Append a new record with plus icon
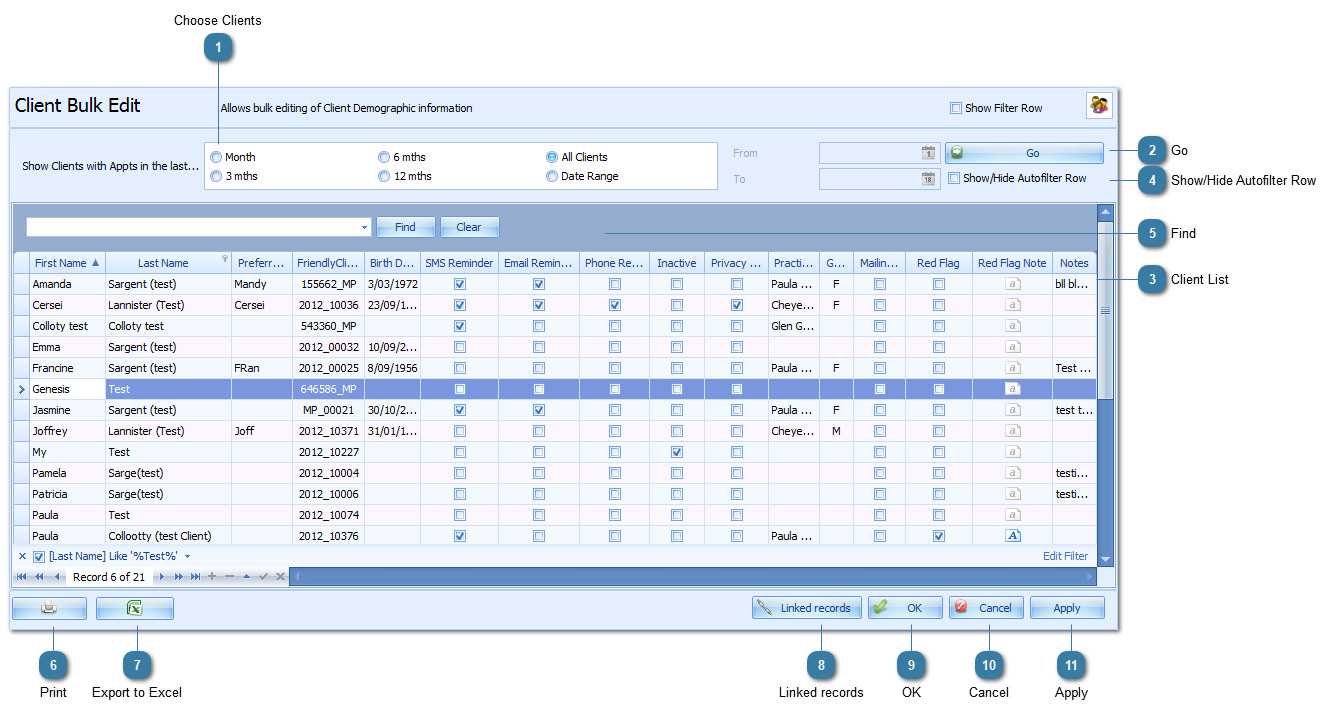The height and width of the screenshot is (716, 1332). click(x=212, y=577)
